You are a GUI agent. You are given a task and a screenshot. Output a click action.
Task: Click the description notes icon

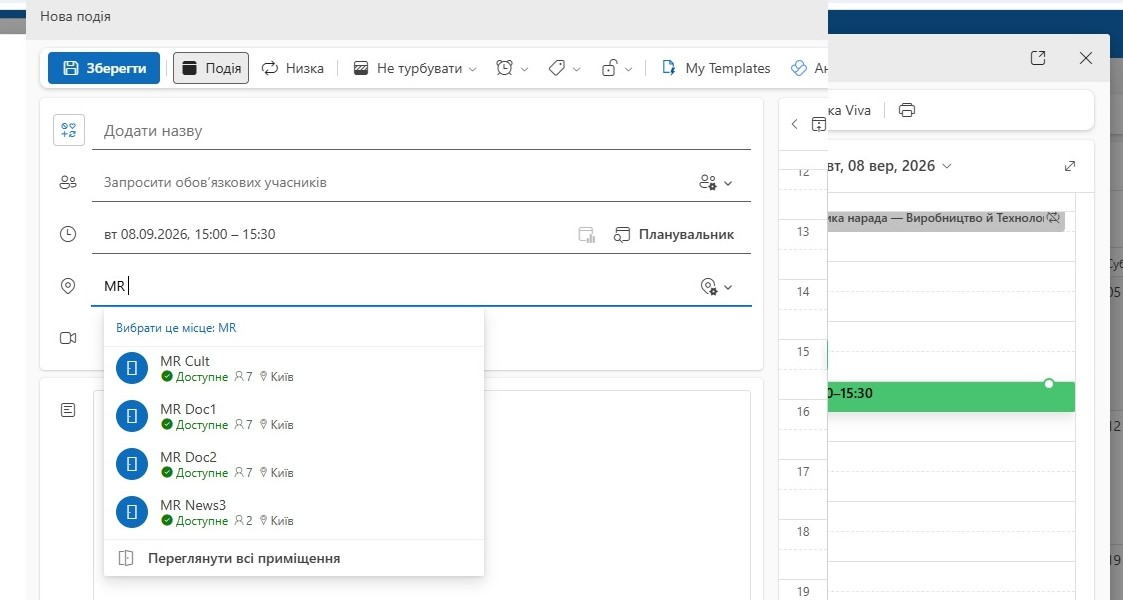tap(68, 410)
